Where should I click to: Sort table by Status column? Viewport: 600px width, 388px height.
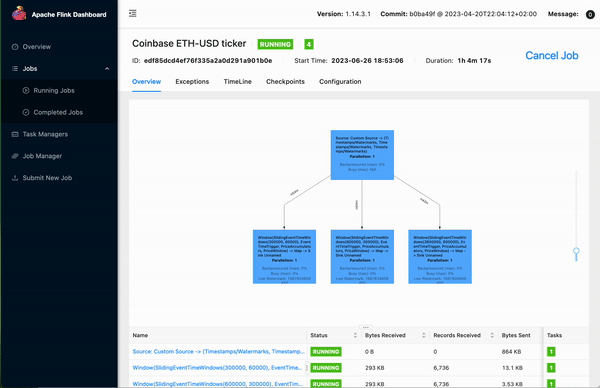click(355, 335)
